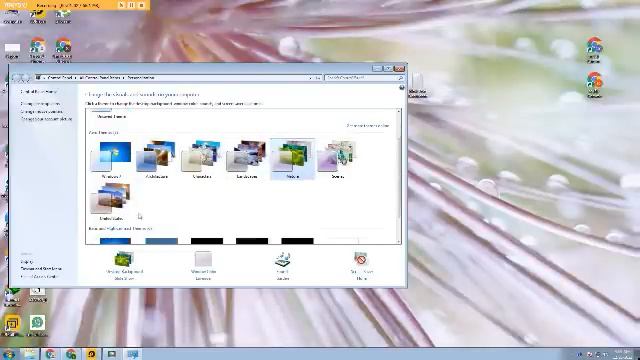Select the Nature theme
This screenshot has height=360, width=640.
click(293, 159)
